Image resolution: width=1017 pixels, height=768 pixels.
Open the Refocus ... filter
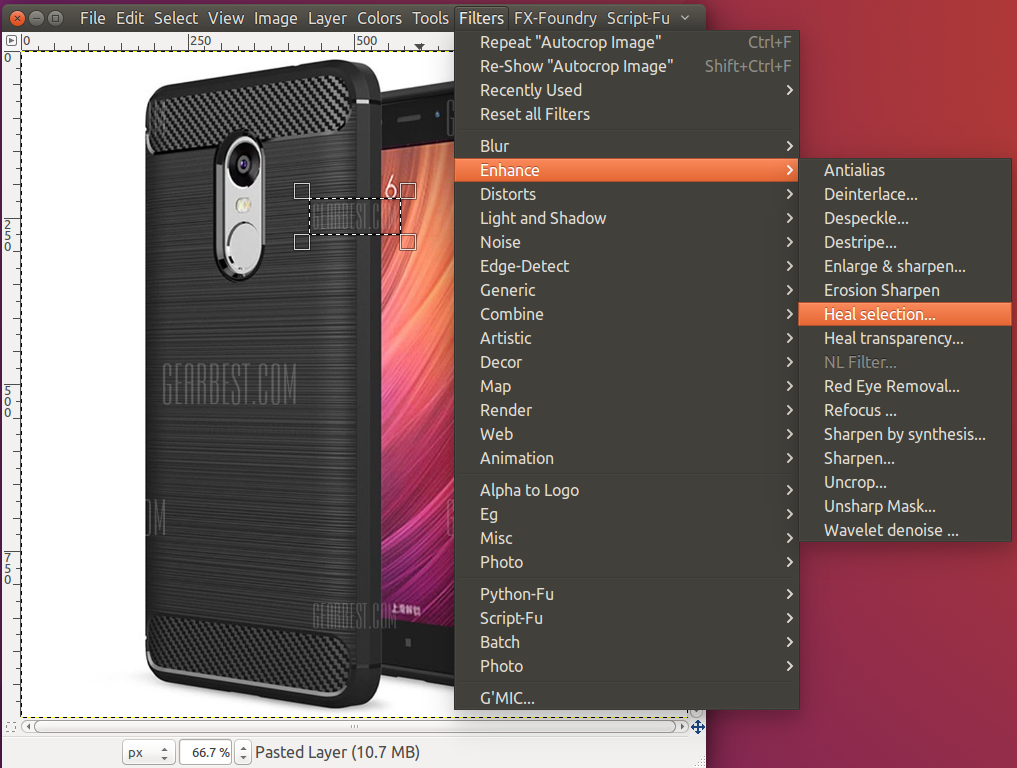(x=905, y=410)
